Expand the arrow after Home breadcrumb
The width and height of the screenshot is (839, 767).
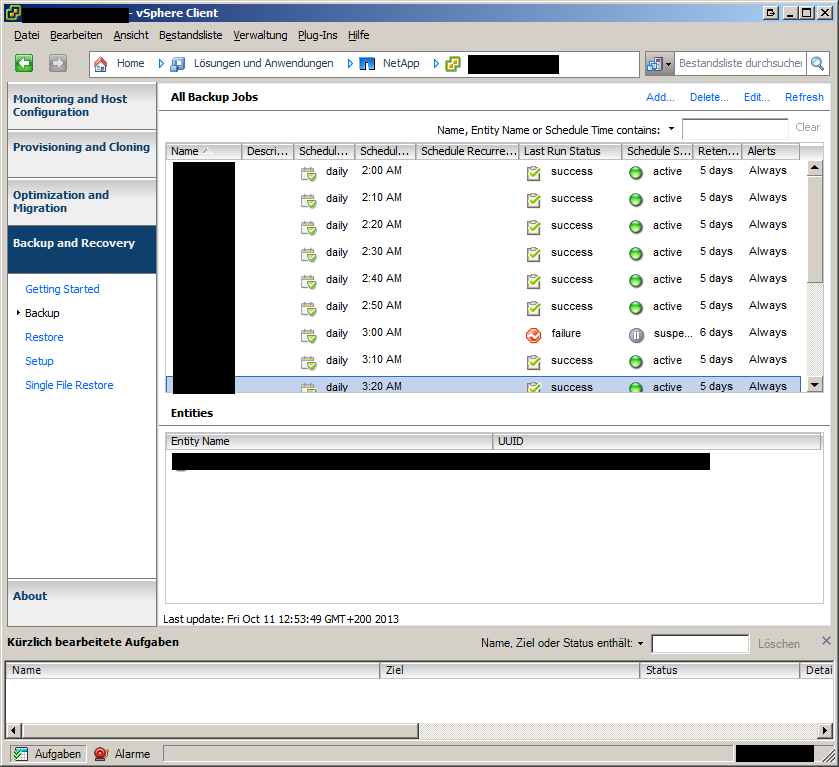(161, 64)
